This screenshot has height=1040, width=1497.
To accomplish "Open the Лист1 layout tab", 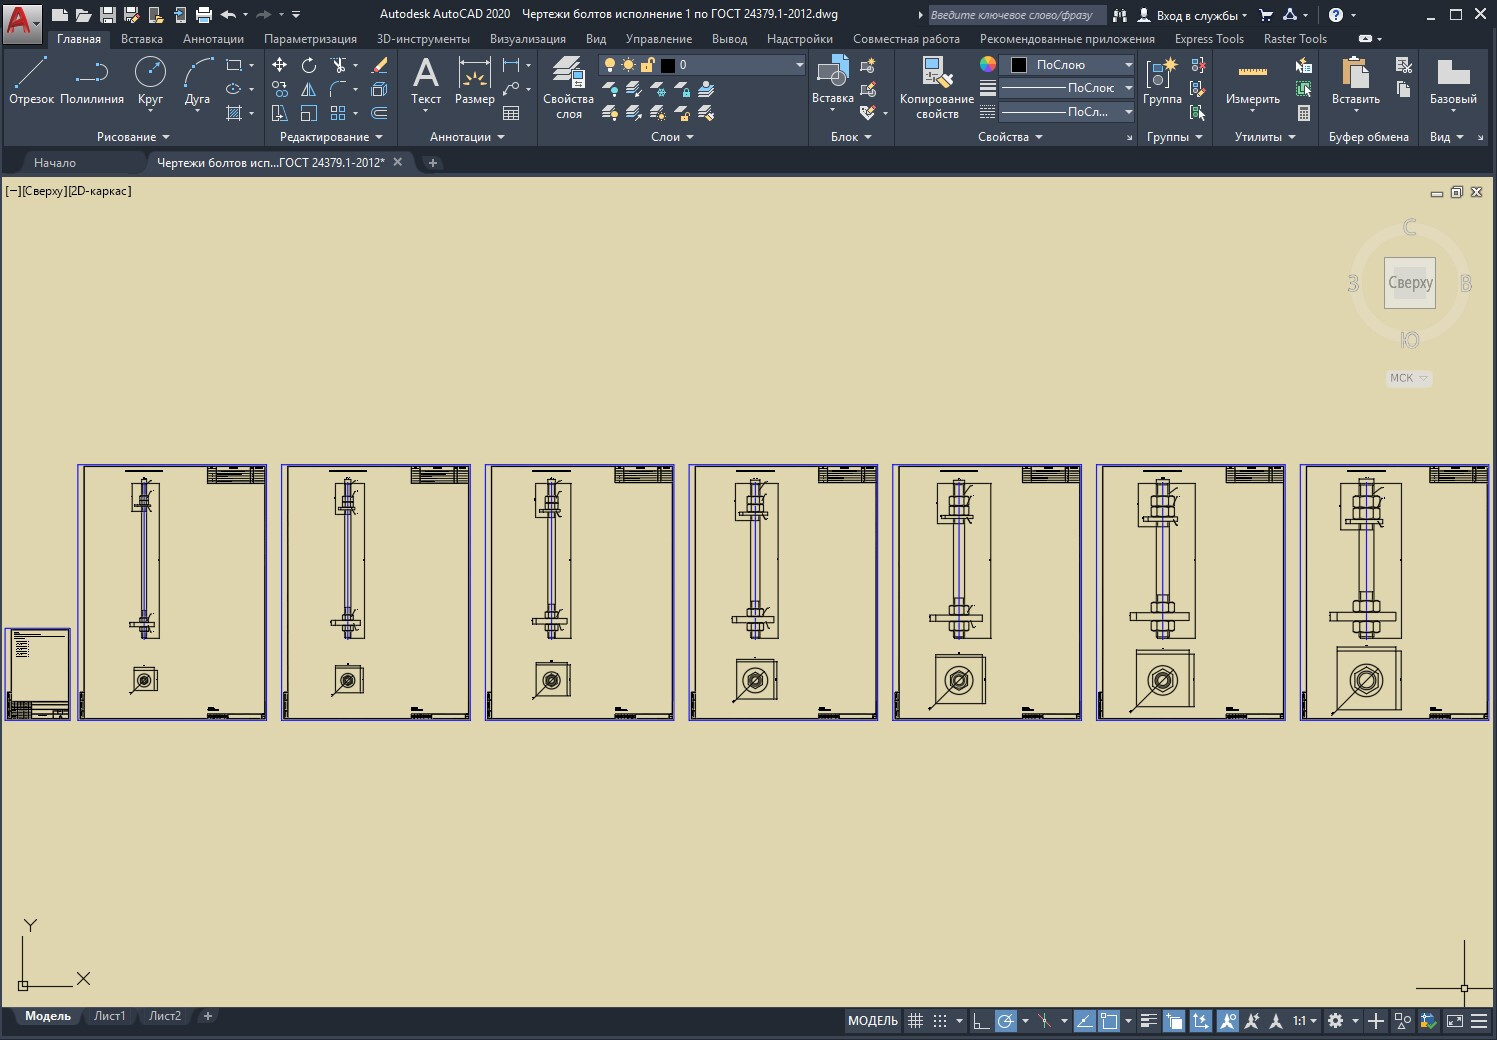I will click(110, 1016).
